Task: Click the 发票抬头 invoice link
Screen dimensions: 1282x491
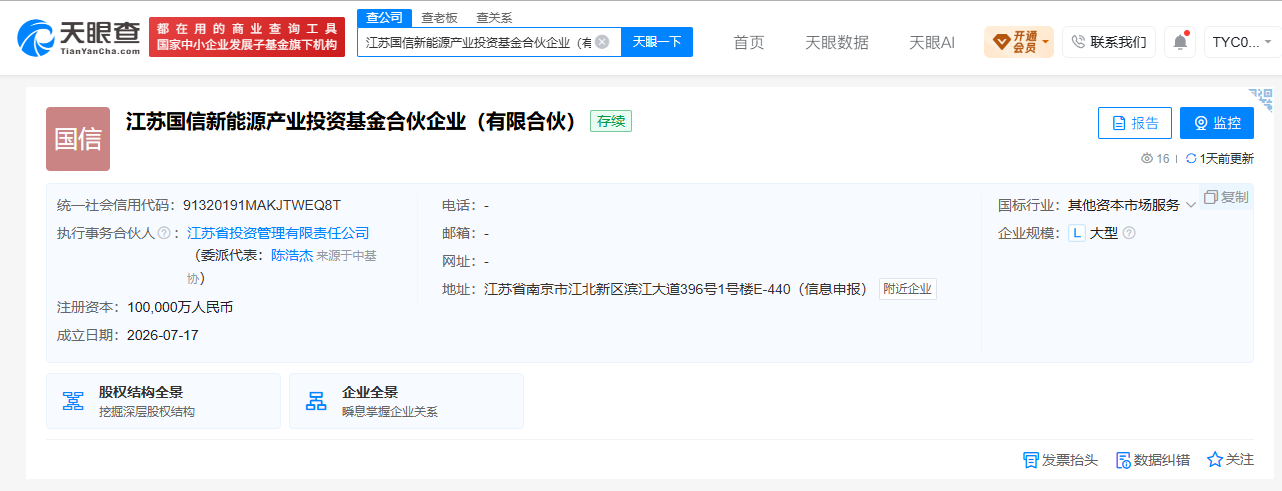Action: [x=1060, y=460]
